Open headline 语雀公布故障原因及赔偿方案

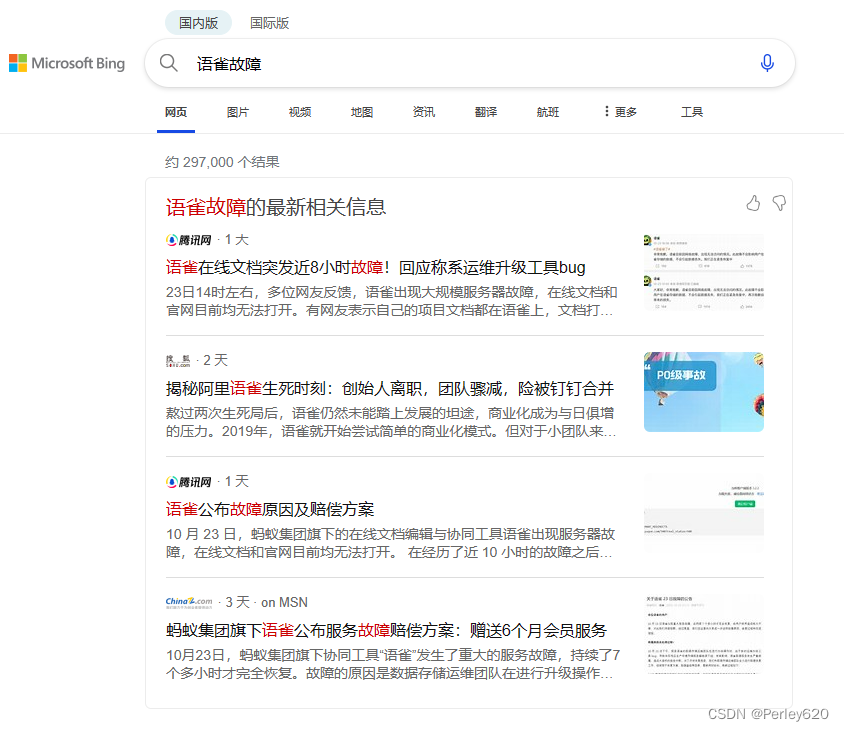[270, 509]
